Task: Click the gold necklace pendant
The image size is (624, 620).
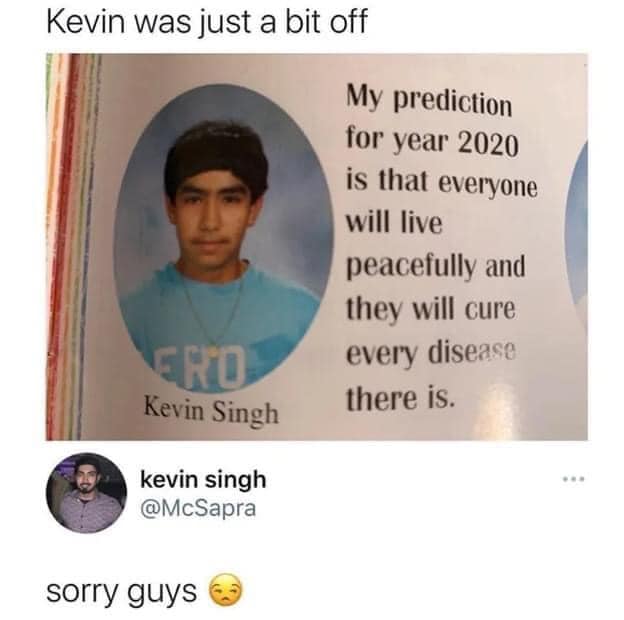Action: tap(213, 351)
